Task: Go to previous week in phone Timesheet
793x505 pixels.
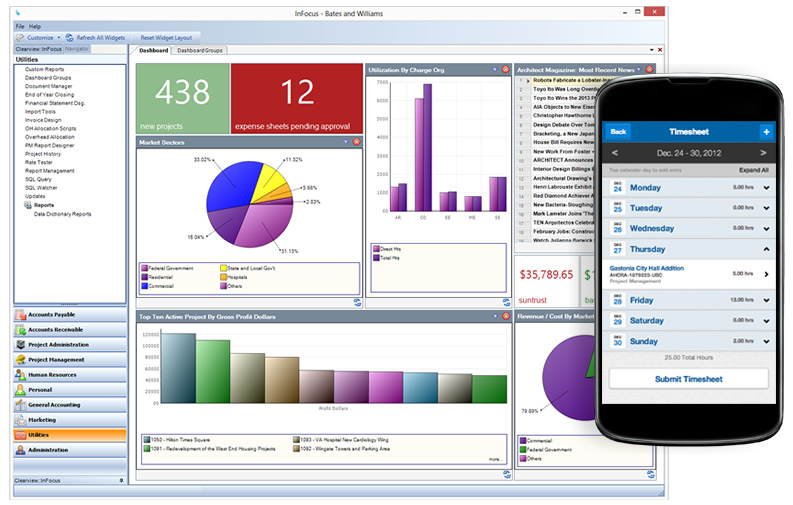Action: coord(614,153)
